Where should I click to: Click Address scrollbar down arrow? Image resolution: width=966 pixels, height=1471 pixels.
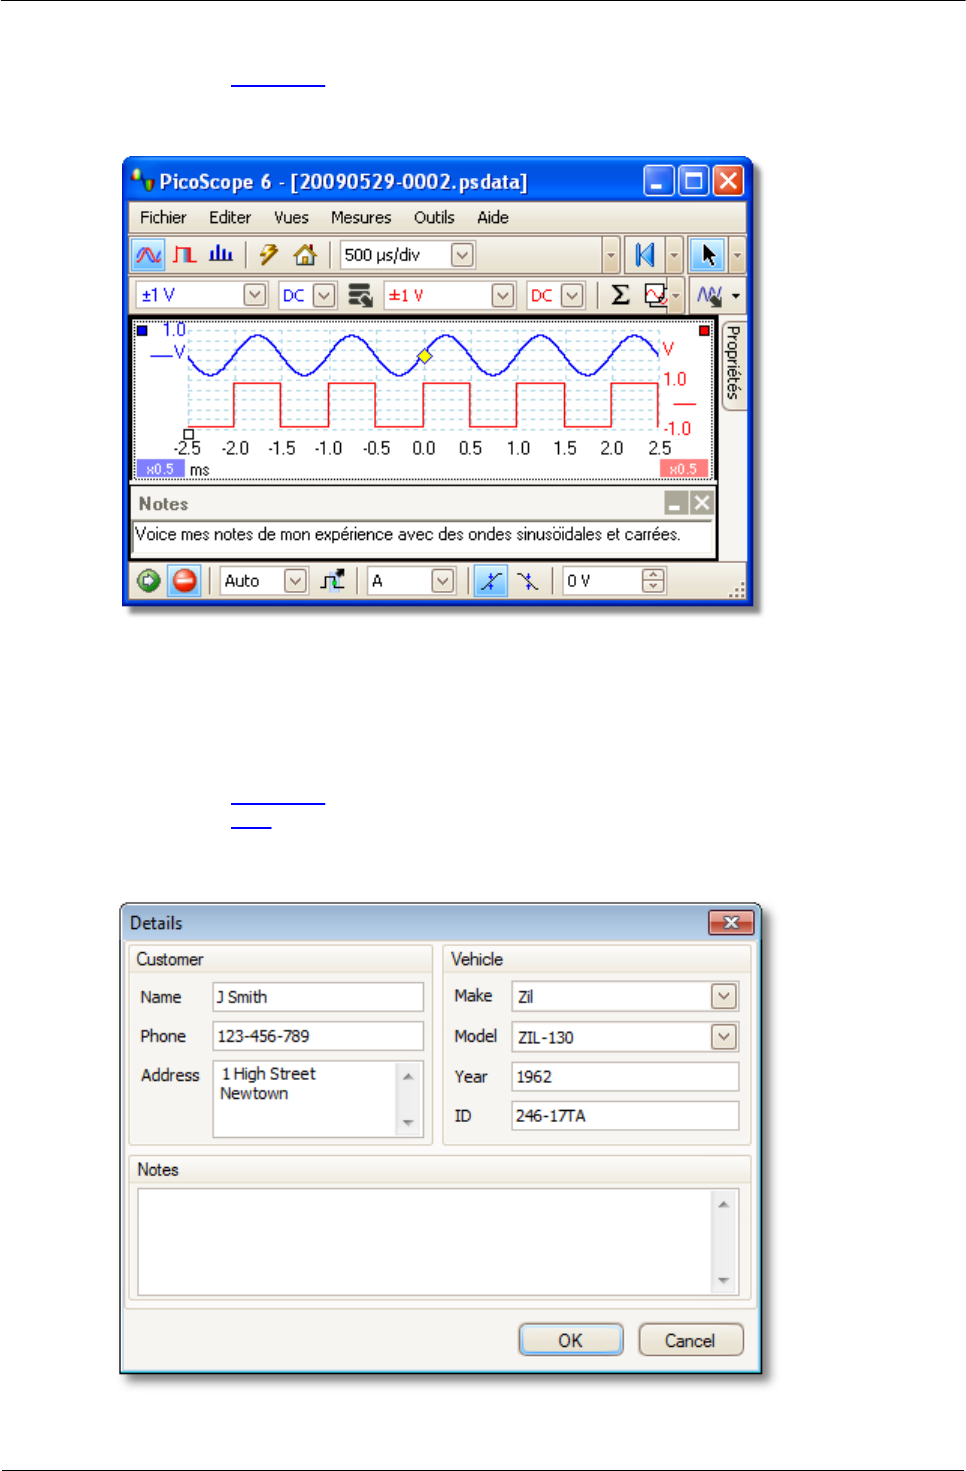(x=408, y=1123)
